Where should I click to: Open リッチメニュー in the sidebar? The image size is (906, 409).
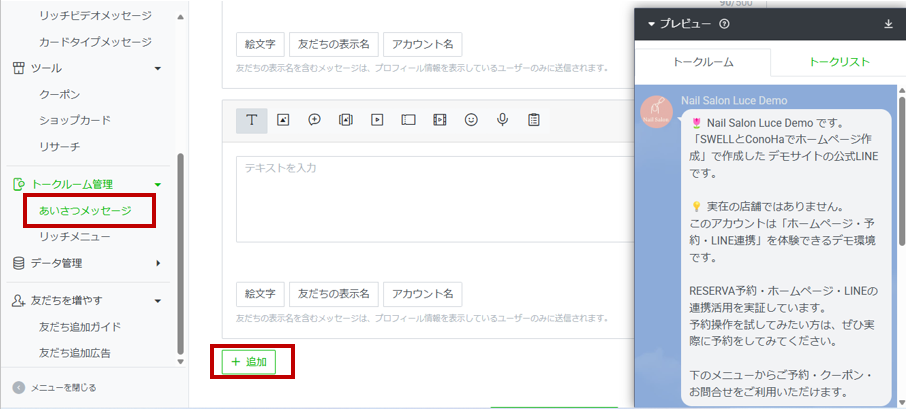click(75, 237)
